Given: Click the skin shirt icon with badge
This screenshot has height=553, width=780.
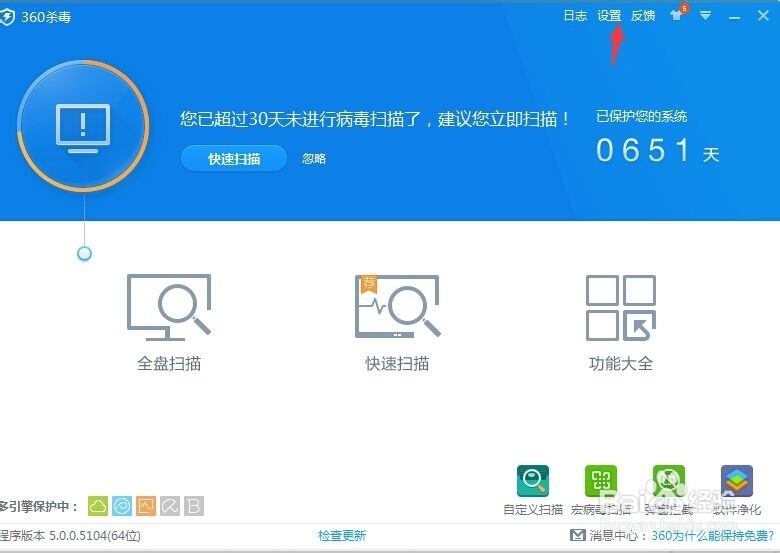Looking at the screenshot, I should 679,14.
